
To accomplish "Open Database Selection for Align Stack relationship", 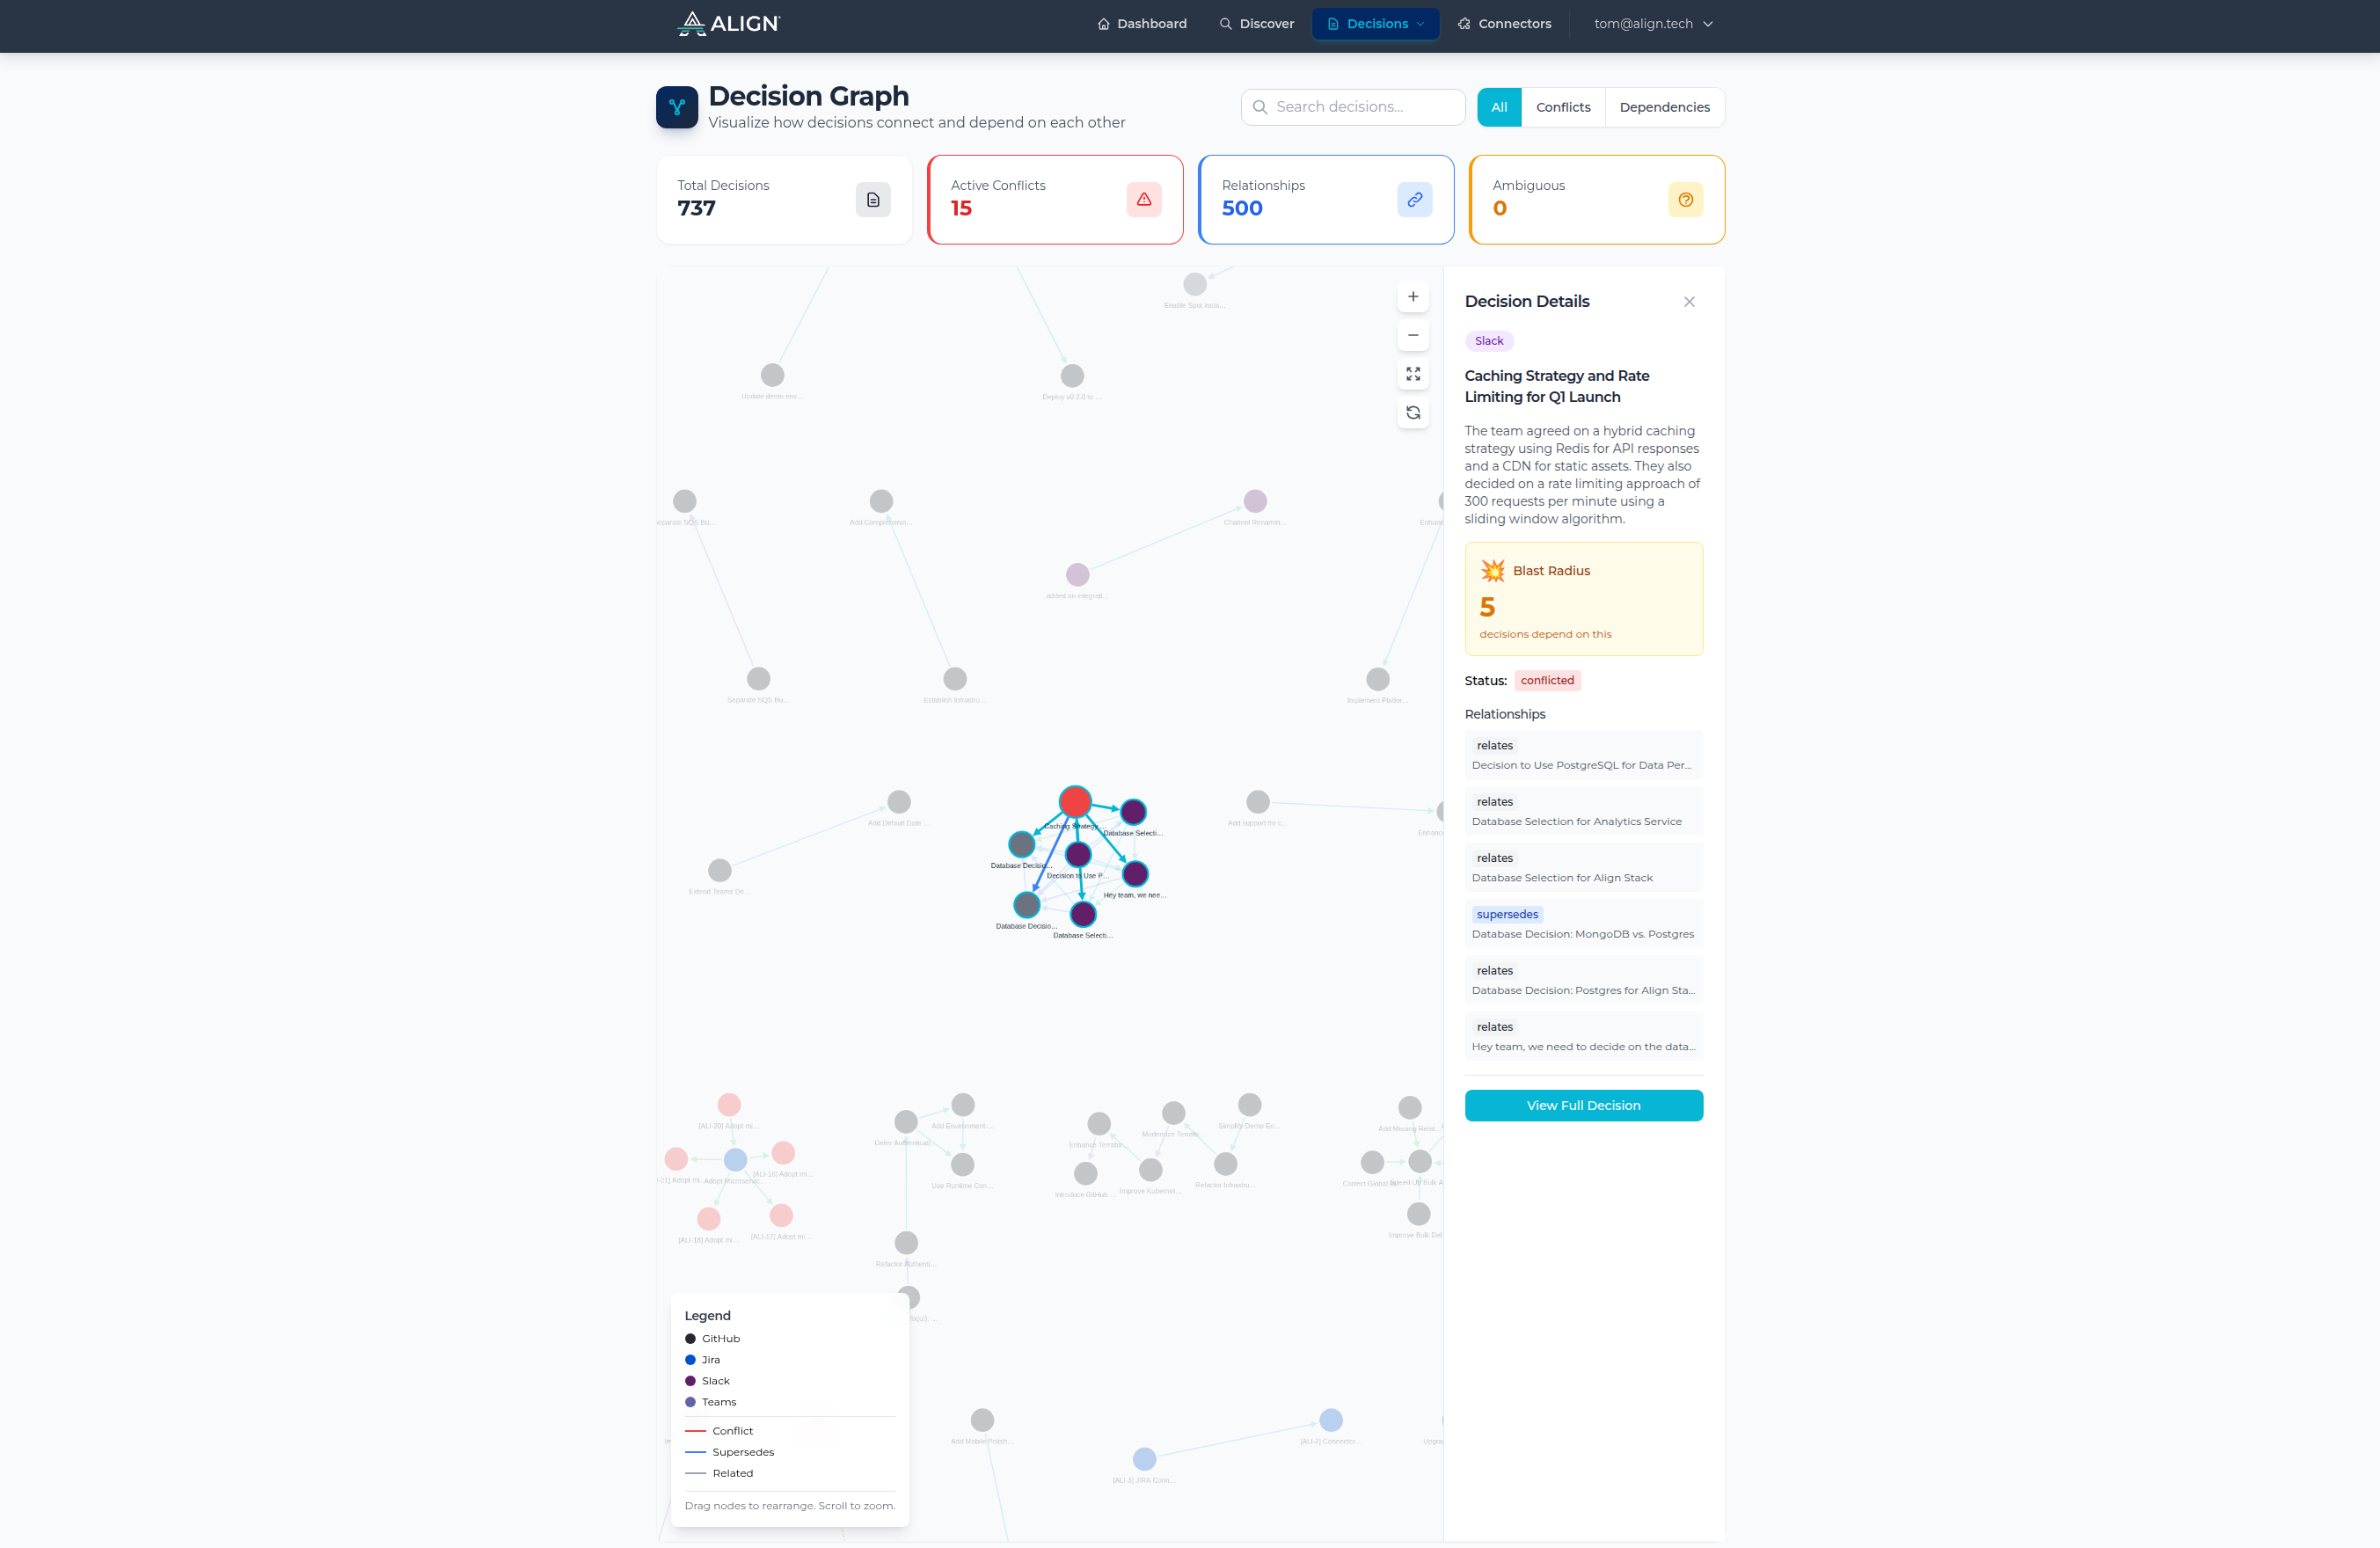I will coord(1583,867).
